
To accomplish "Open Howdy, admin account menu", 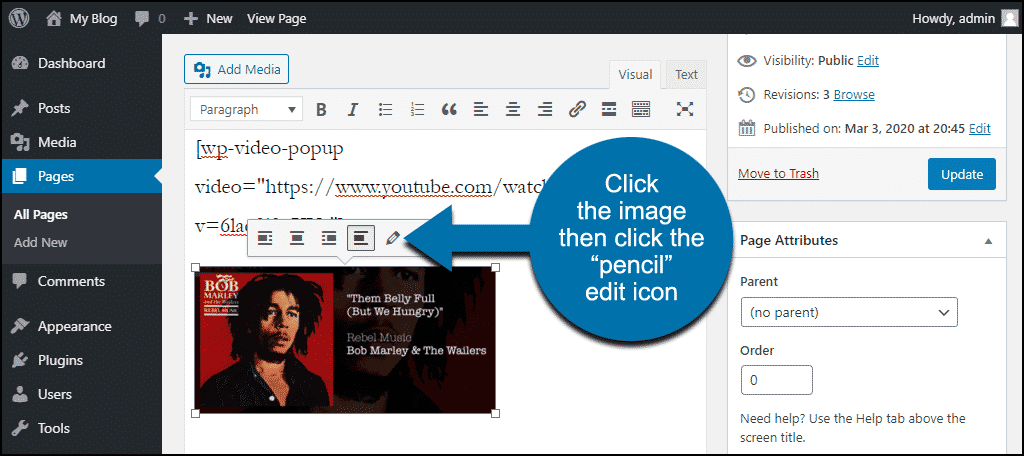I will coord(964,19).
